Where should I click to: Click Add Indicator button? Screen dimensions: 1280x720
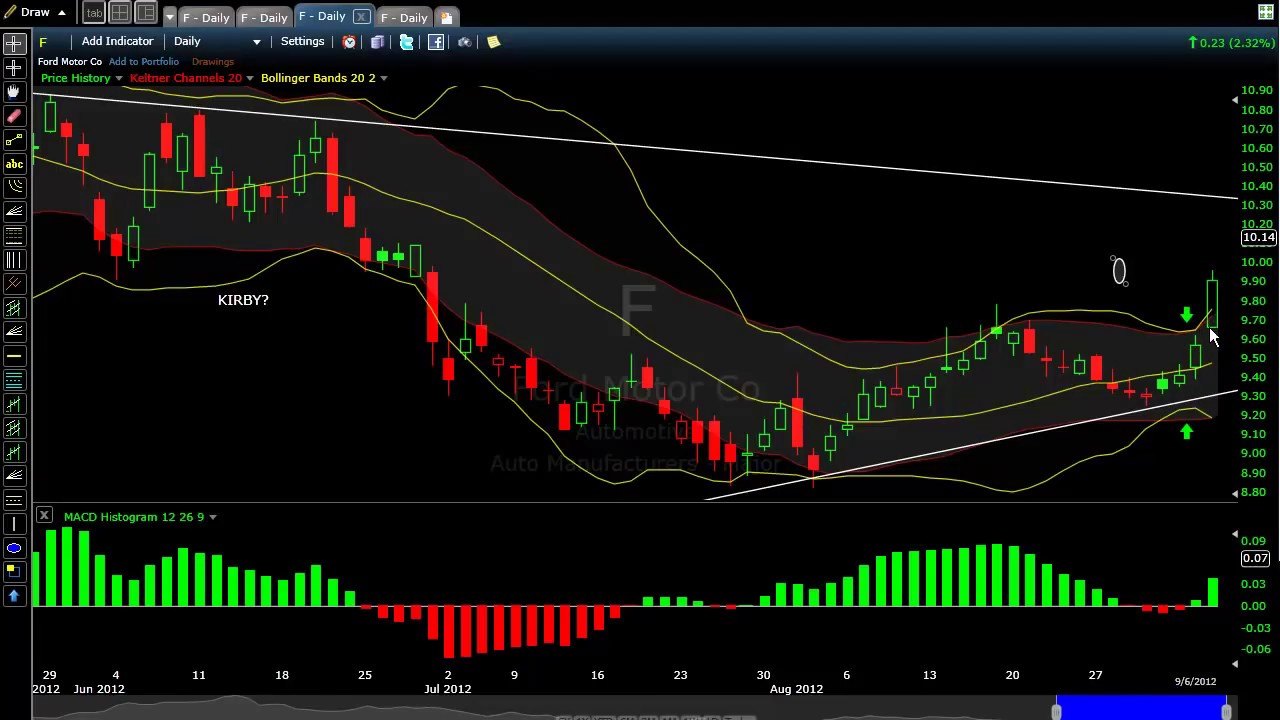[117, 42]
